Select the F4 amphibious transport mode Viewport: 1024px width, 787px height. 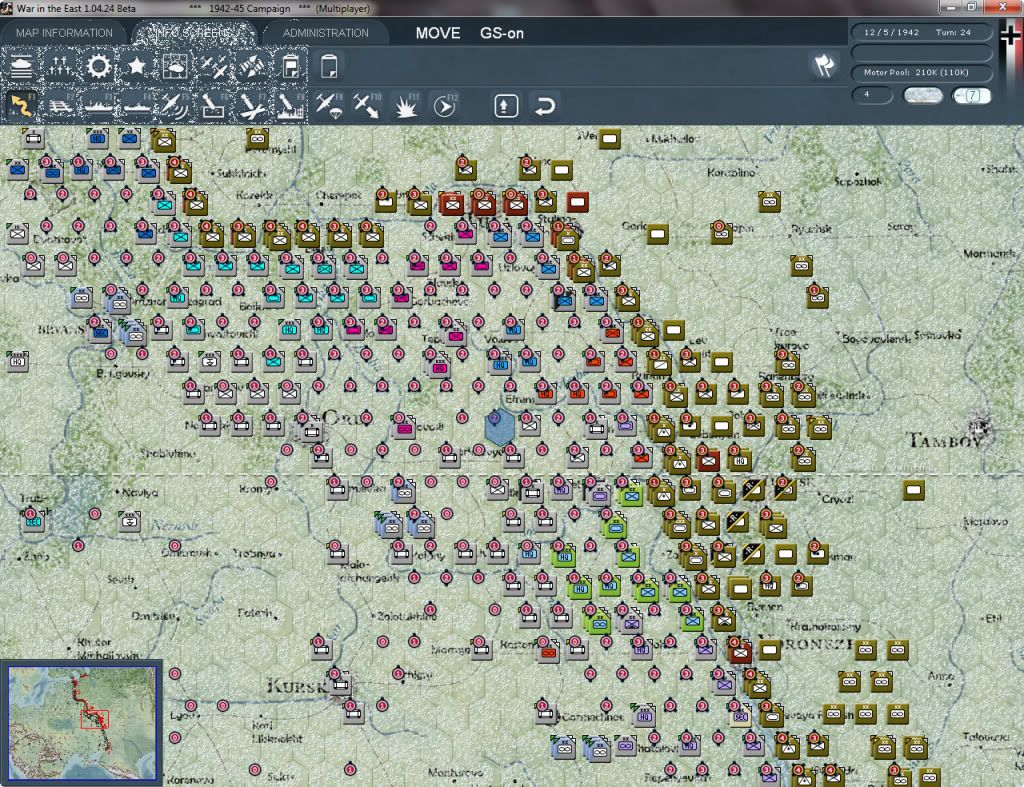tap(136, 106)
